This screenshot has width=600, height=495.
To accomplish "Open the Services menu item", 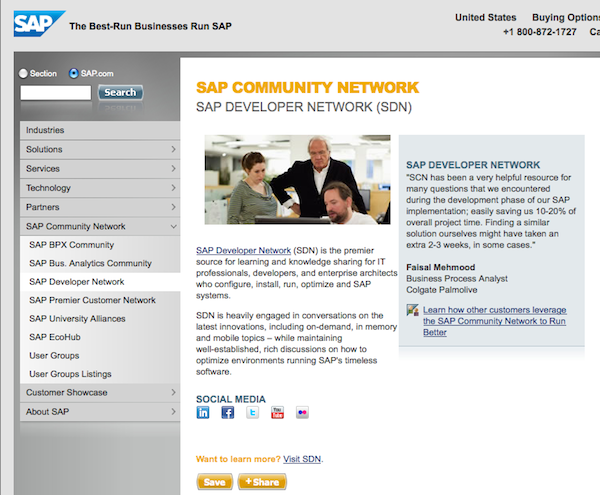I will [100, 168].
